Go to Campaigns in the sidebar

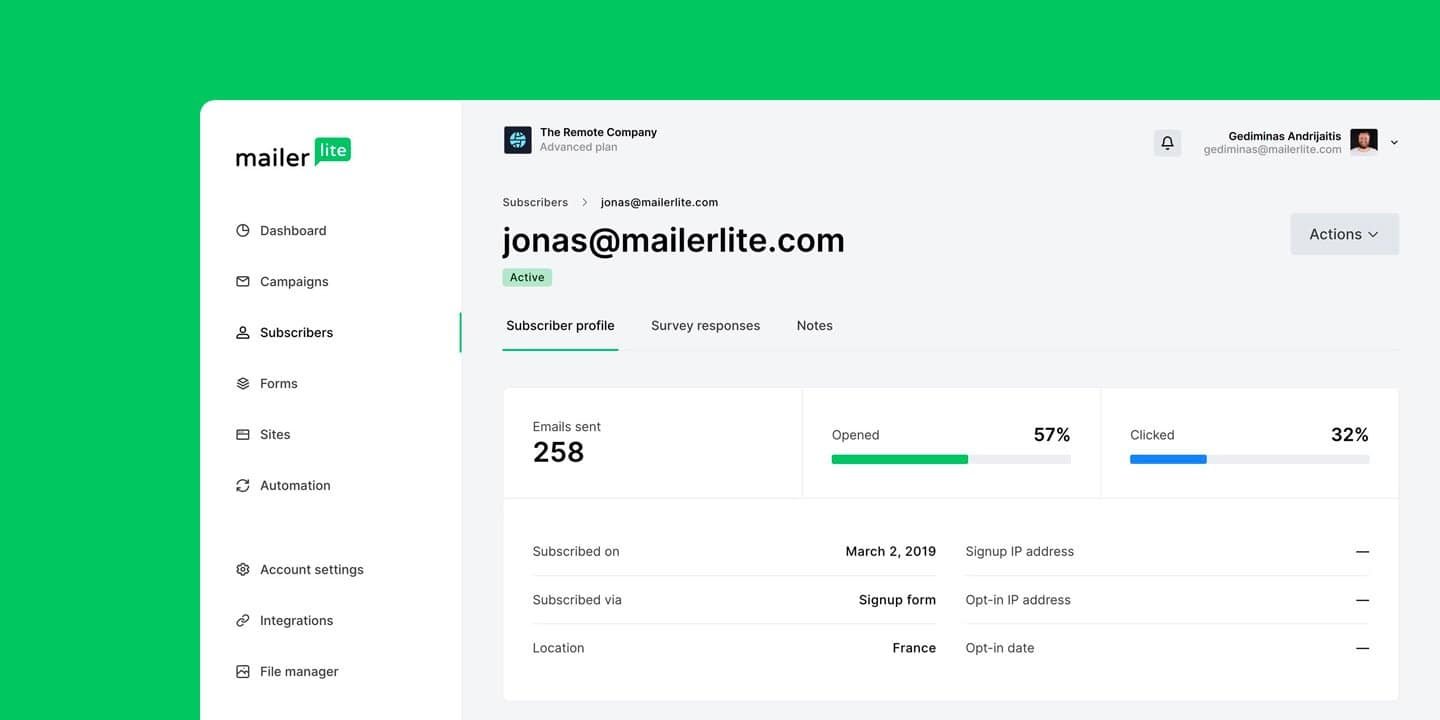(294, 281)
